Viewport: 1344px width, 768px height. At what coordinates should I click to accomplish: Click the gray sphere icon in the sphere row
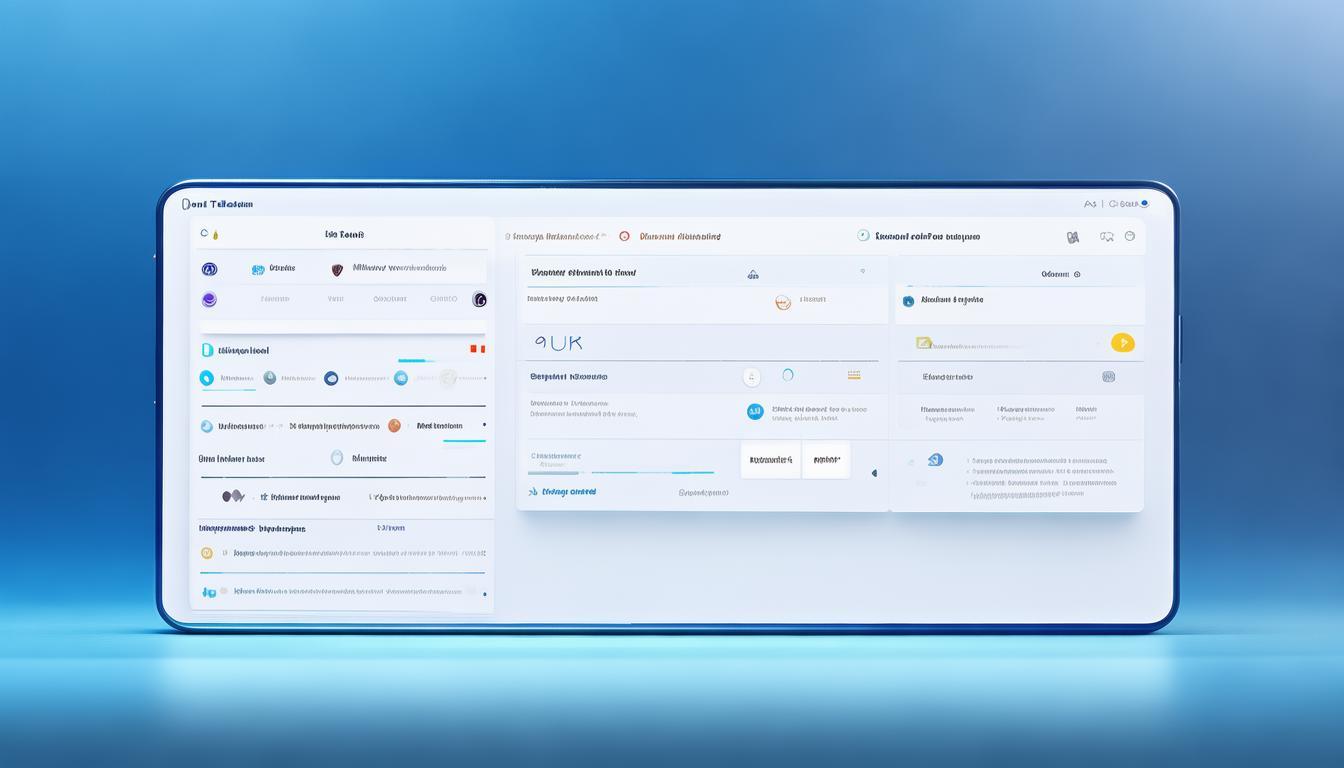click(x=269, y=378)
